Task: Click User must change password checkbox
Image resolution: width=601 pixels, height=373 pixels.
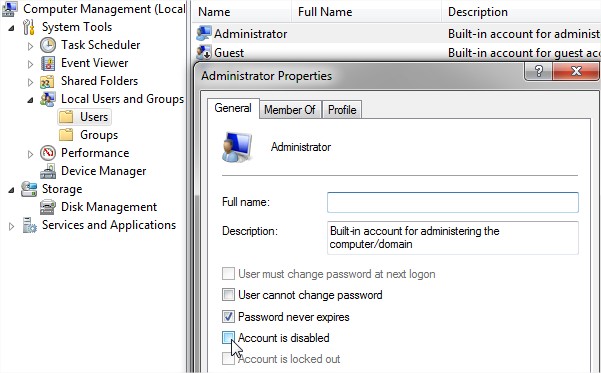Action: point(228,274)
